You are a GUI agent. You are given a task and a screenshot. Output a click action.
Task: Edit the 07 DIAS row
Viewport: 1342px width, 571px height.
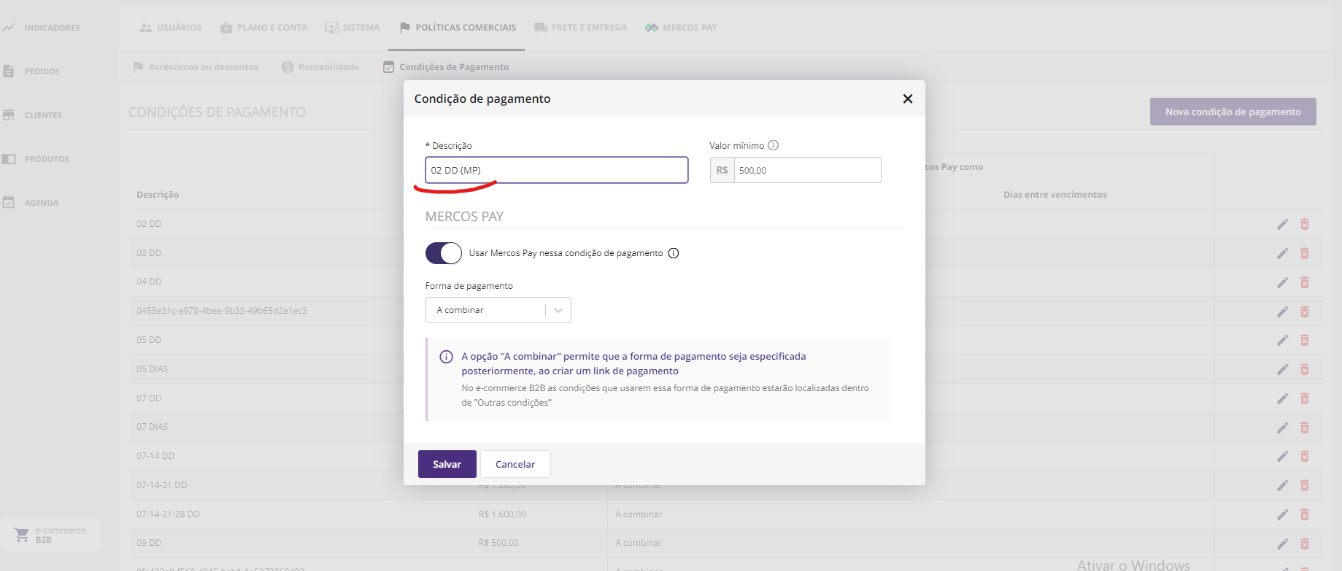point(1282,427)
